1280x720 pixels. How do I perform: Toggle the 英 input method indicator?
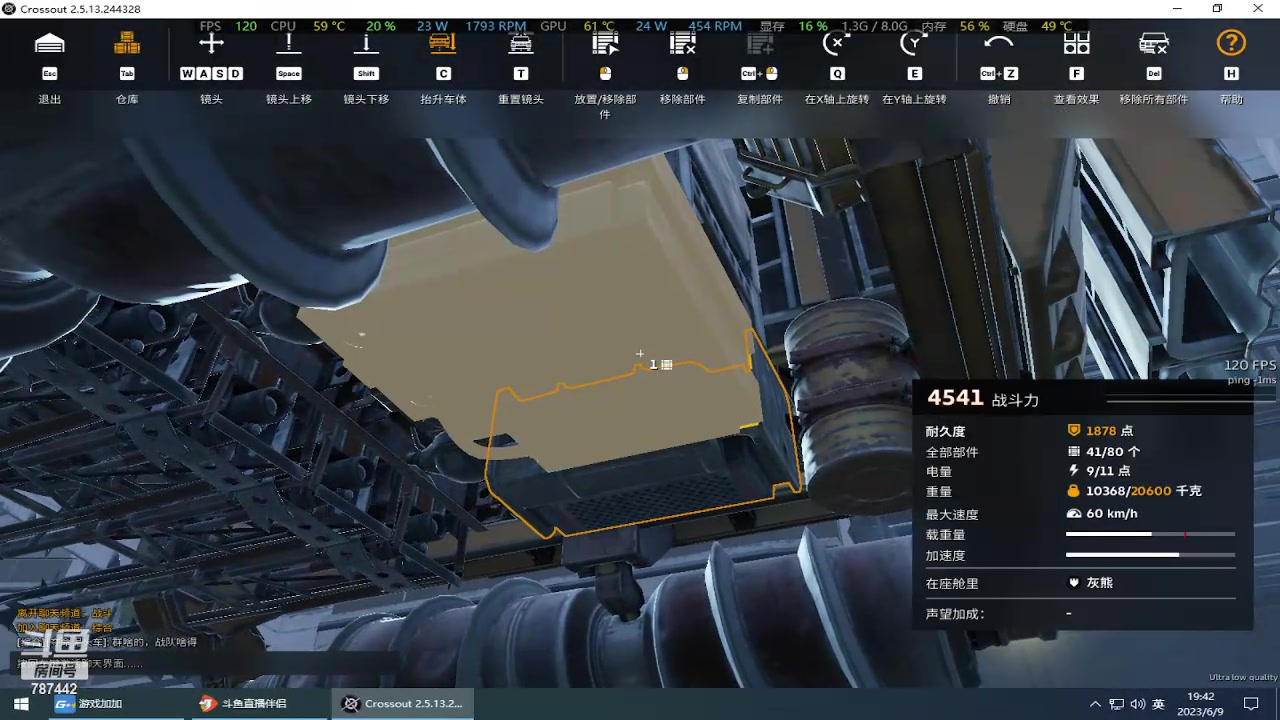[x=1158, y=704]
